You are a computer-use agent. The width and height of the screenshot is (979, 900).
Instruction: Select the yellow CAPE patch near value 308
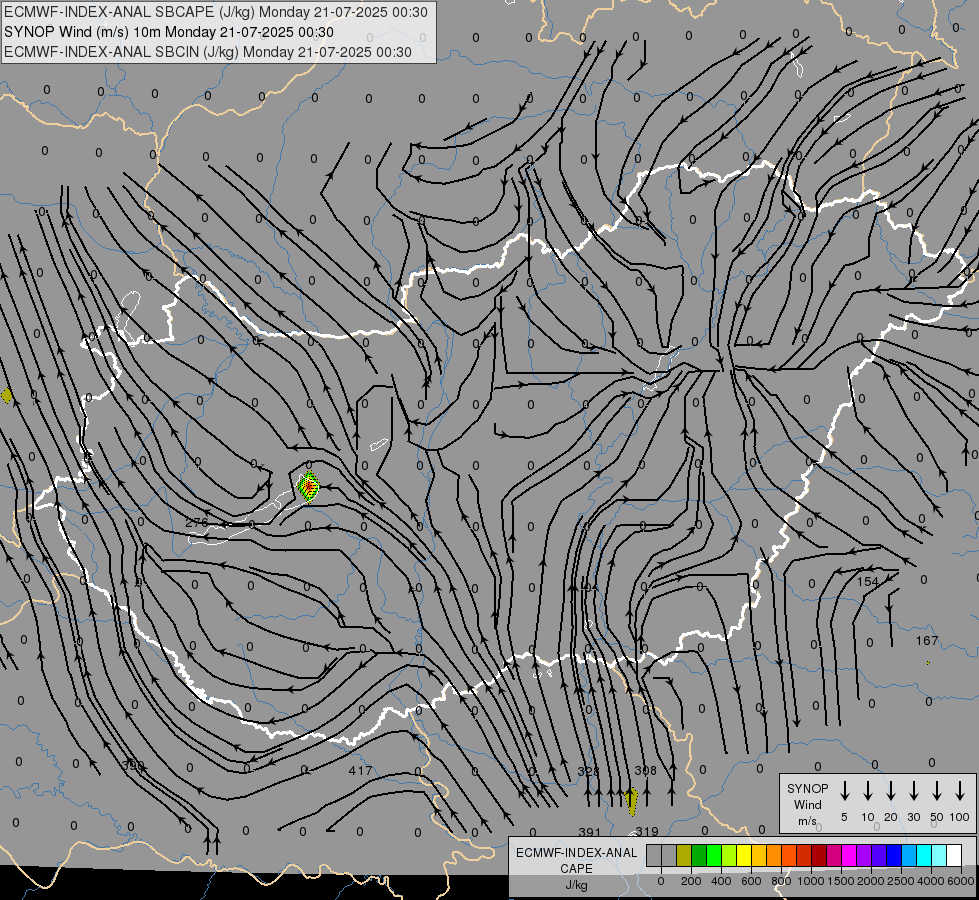point(631,802)
